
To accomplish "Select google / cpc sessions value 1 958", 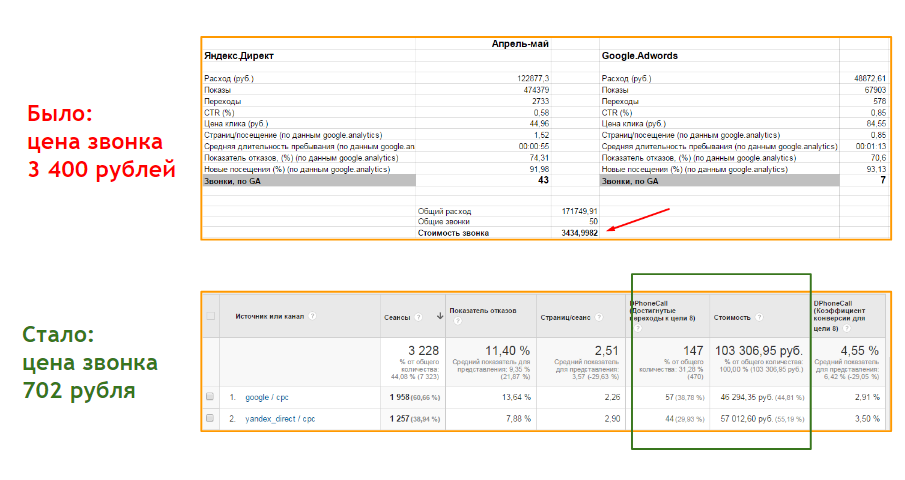I will click(x=399, y=398).
